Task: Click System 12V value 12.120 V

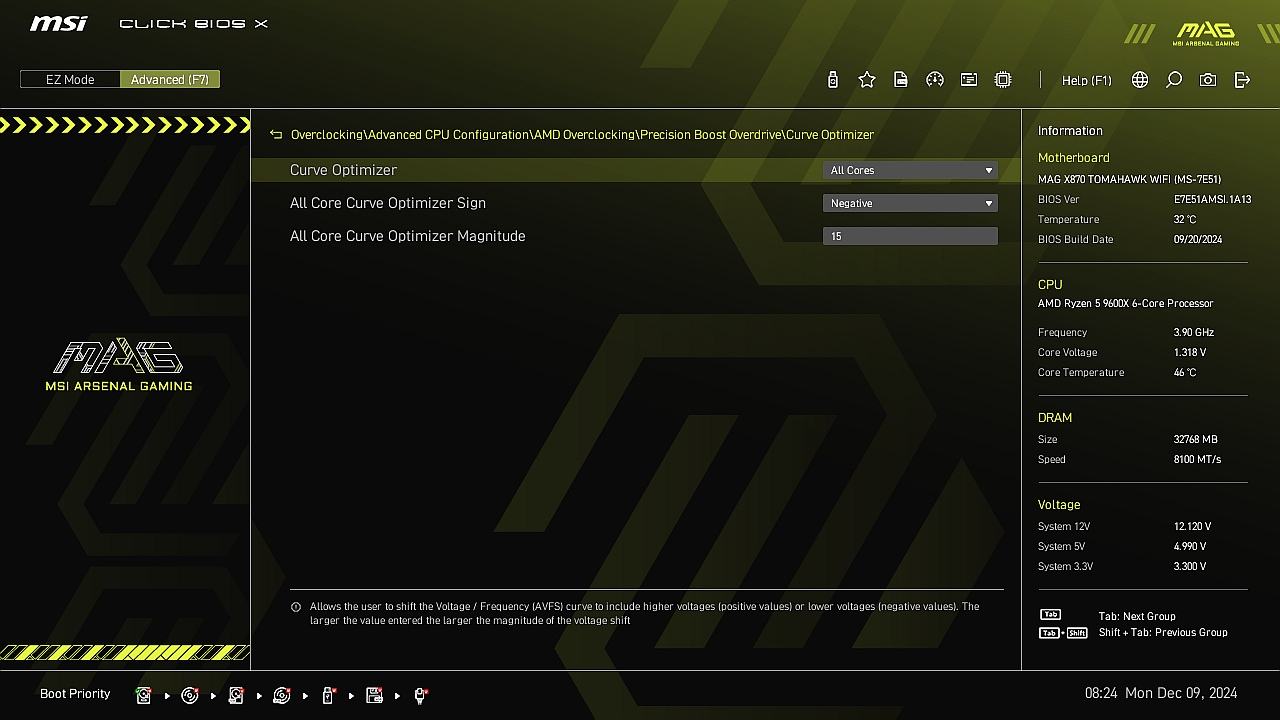Action: (1192, 526)
